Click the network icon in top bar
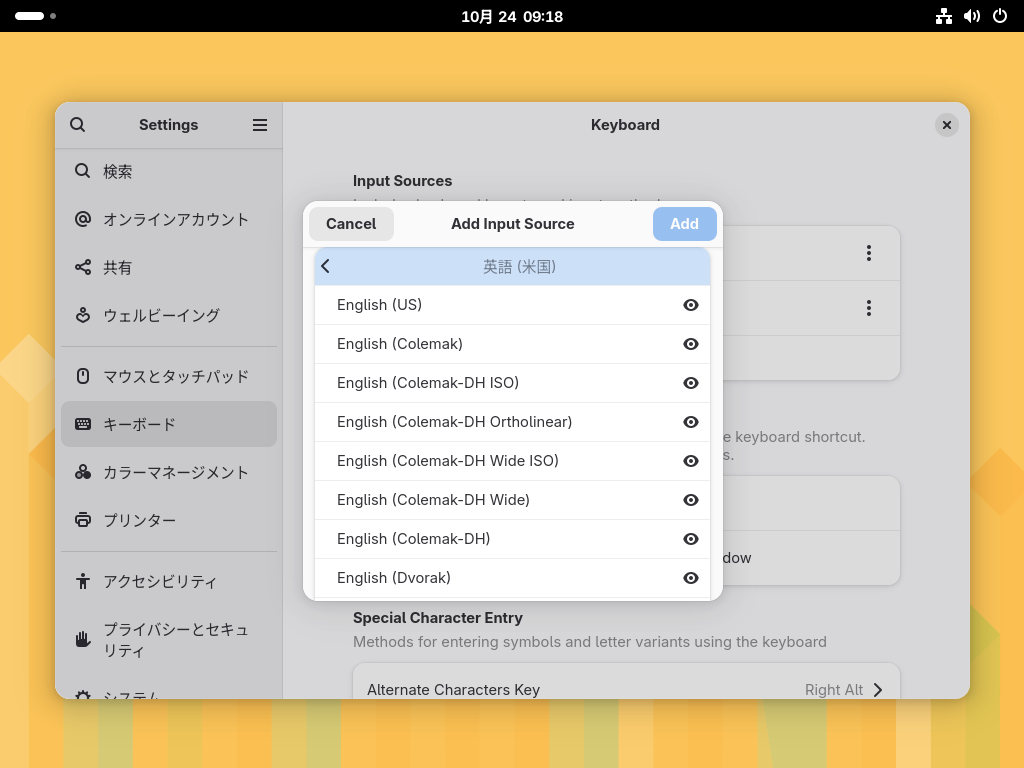1024x768 pixels. click(x=943, y=16)
